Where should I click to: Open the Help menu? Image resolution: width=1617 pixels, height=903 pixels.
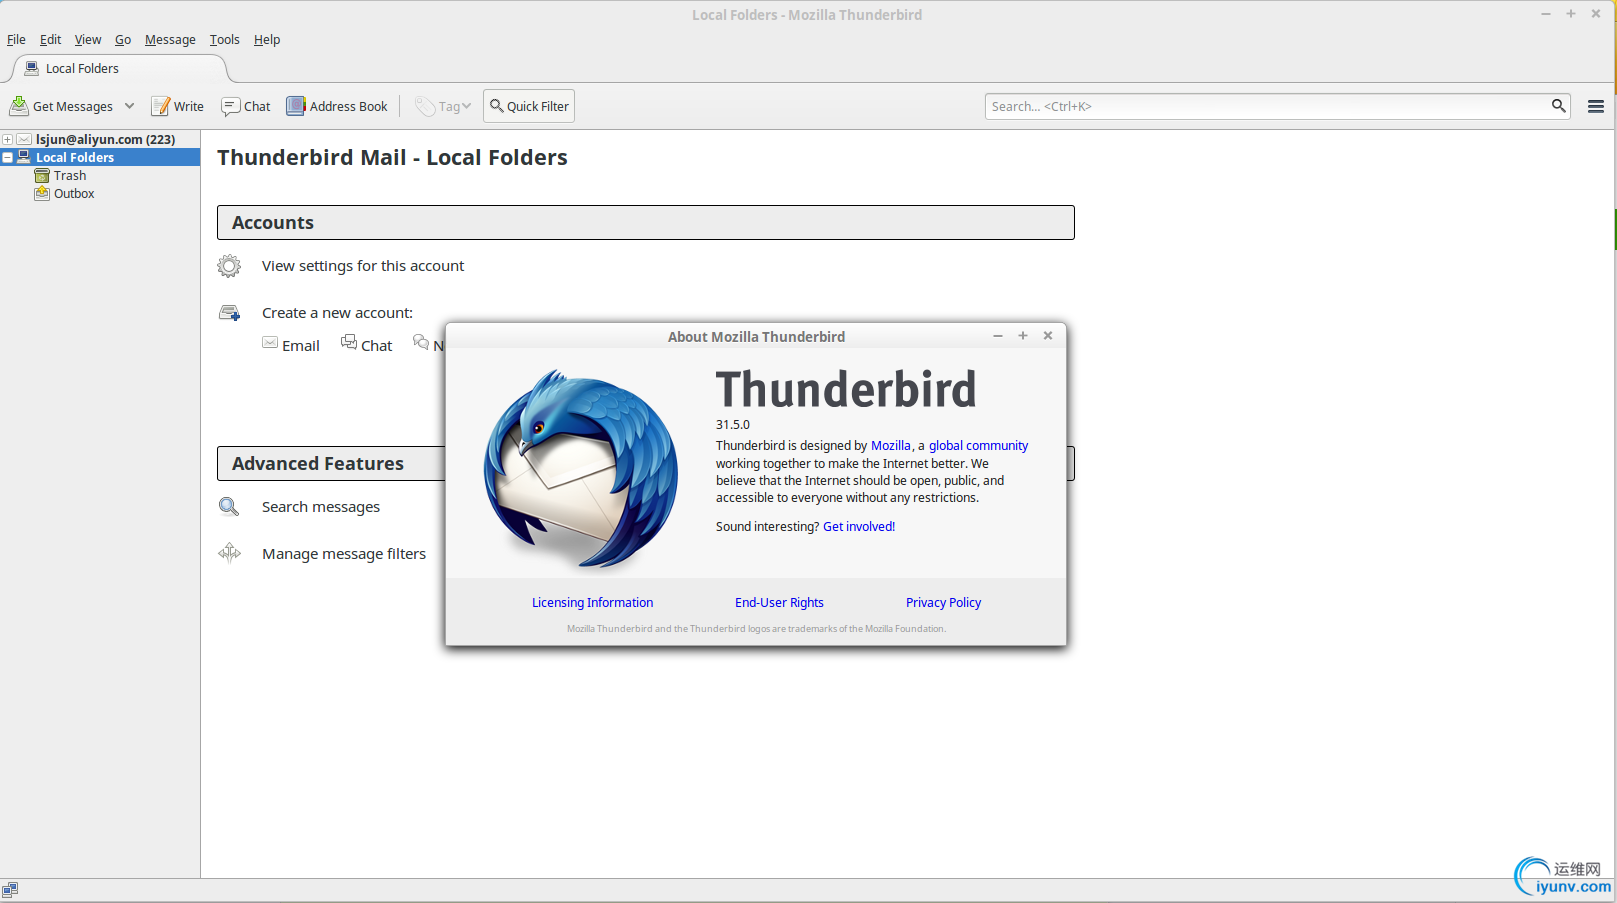pyautogui.click(x=267, y=40)
